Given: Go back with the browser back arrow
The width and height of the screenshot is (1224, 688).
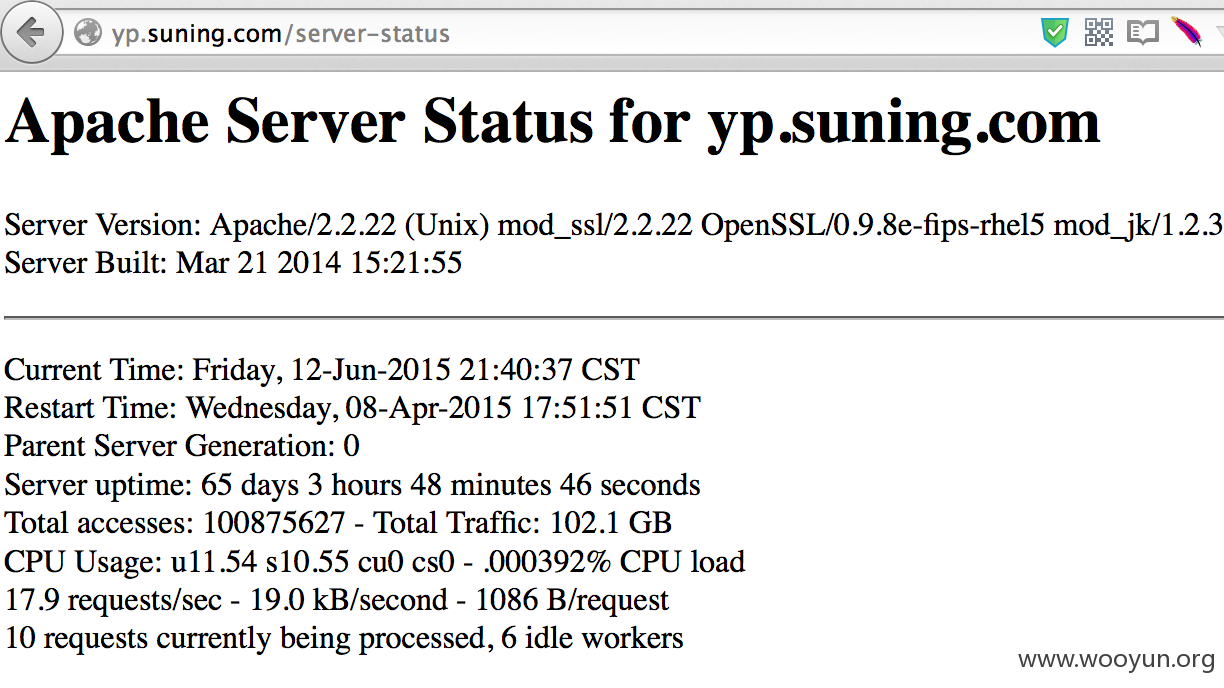Looking at the screenshot, I should coord(31,32).
